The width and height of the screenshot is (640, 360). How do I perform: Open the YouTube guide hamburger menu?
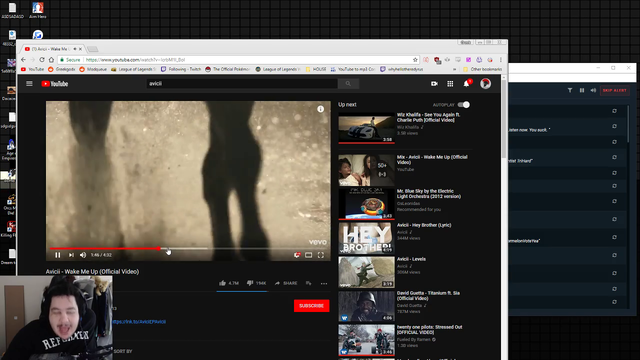pyautogui.click(x=29, y=84)
